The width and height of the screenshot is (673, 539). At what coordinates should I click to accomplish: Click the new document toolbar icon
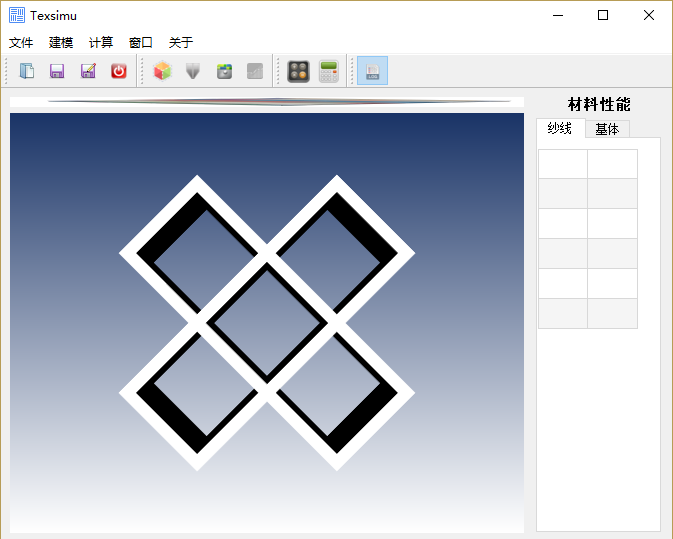coord(27,71)
